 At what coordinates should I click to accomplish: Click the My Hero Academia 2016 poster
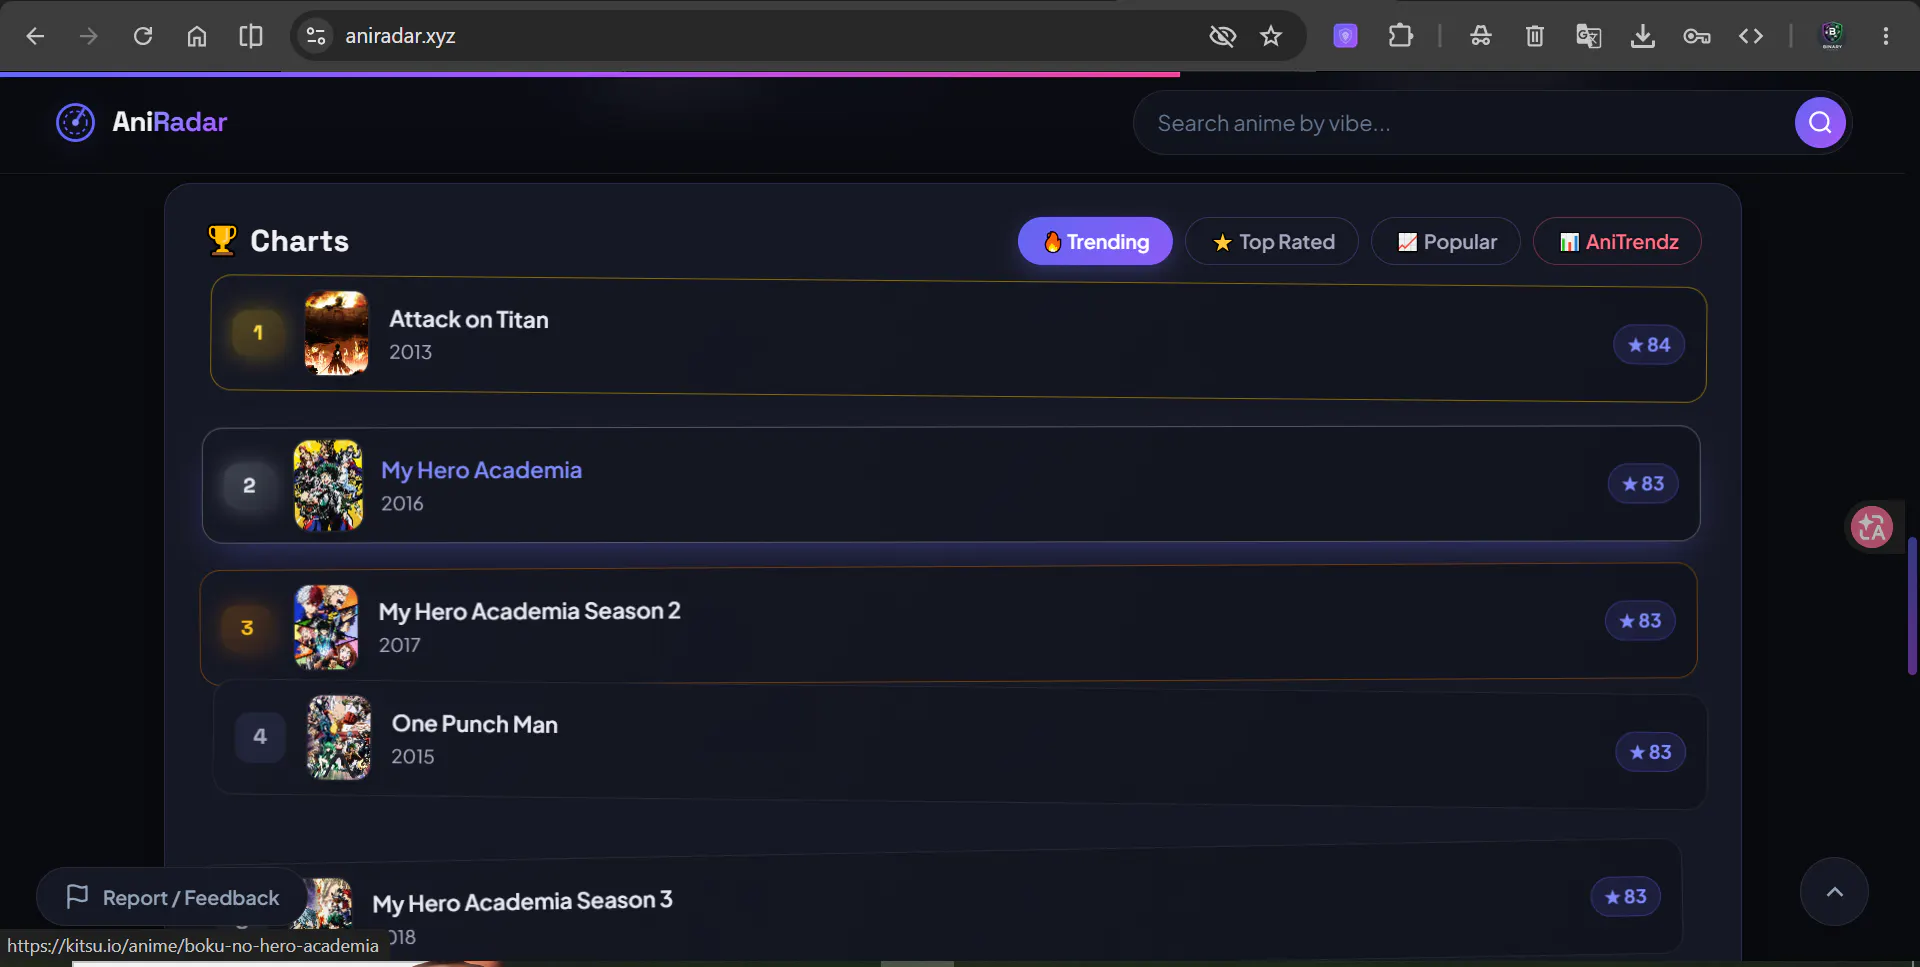[328, 486]
